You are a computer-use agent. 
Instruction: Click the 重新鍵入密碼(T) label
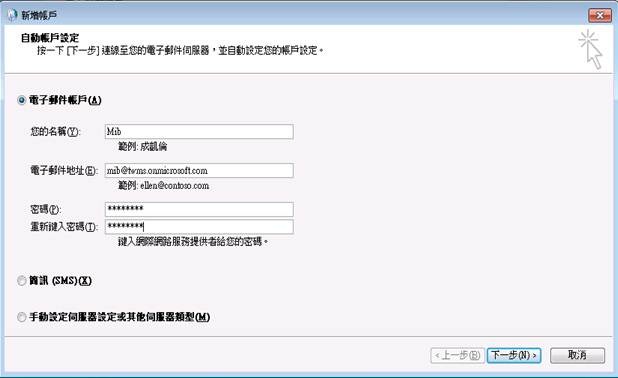[64, 227]
